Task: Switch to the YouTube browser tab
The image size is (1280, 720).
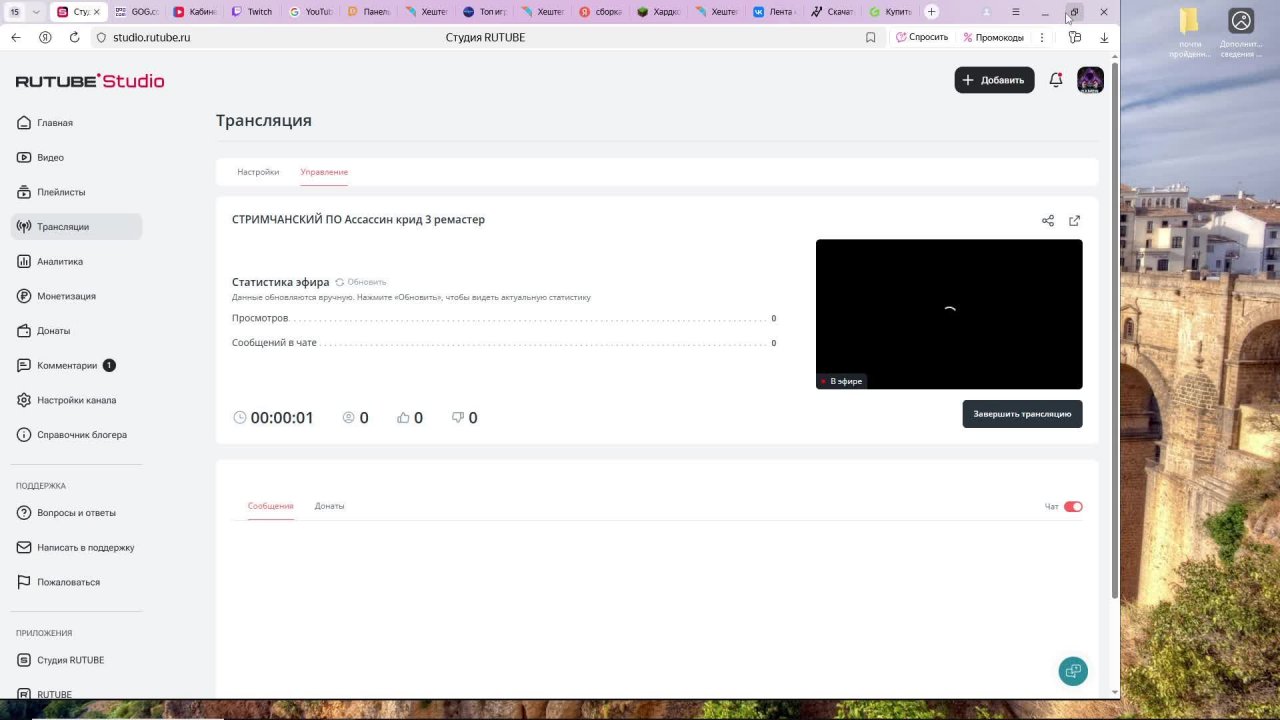Action: tap(309, 12)
